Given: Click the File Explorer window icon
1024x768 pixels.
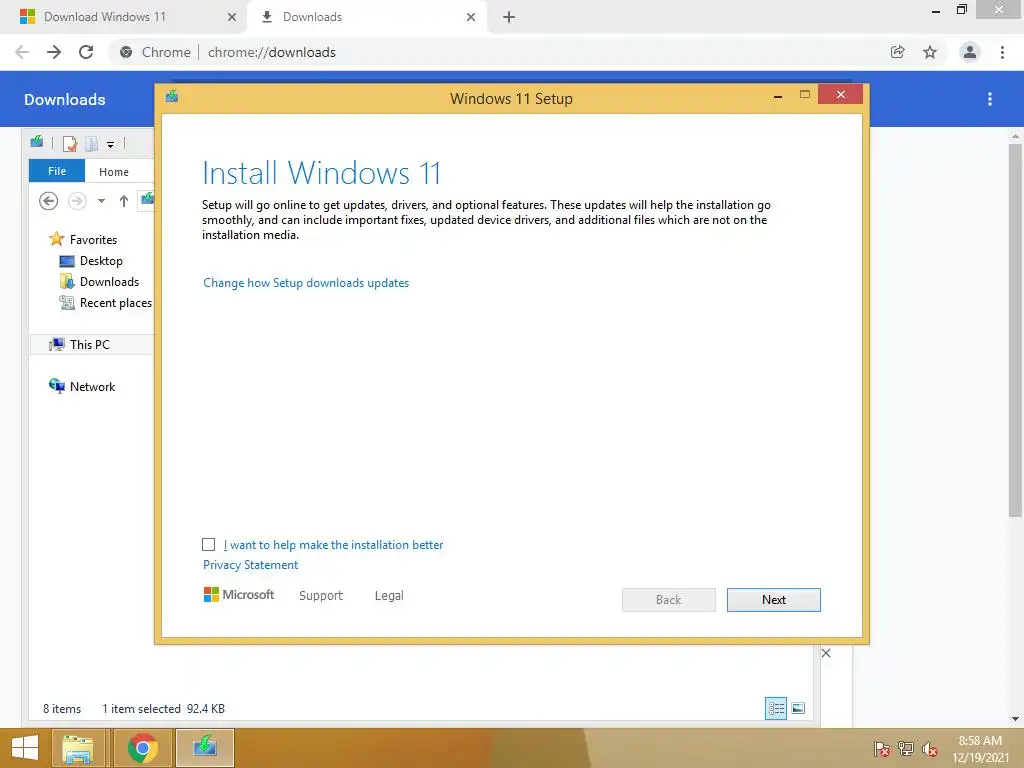Looking at the screenshot, I should click(37, 142).
